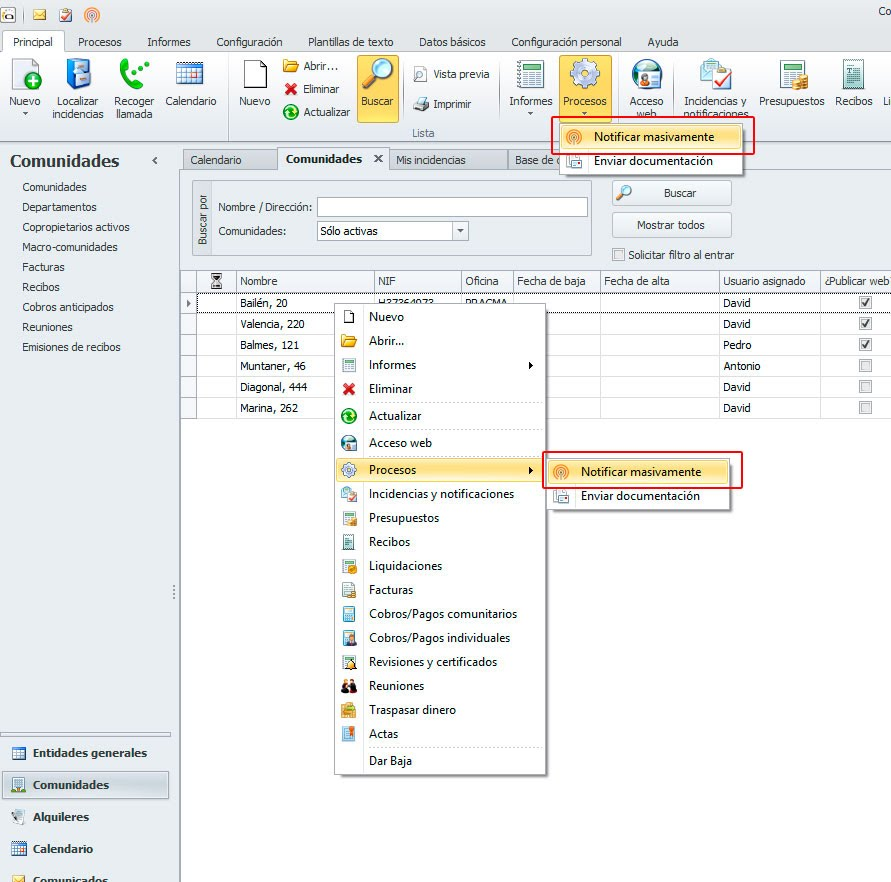Select Liquidaciones in the context menu
891x882 pixels.
click(405, 566)
